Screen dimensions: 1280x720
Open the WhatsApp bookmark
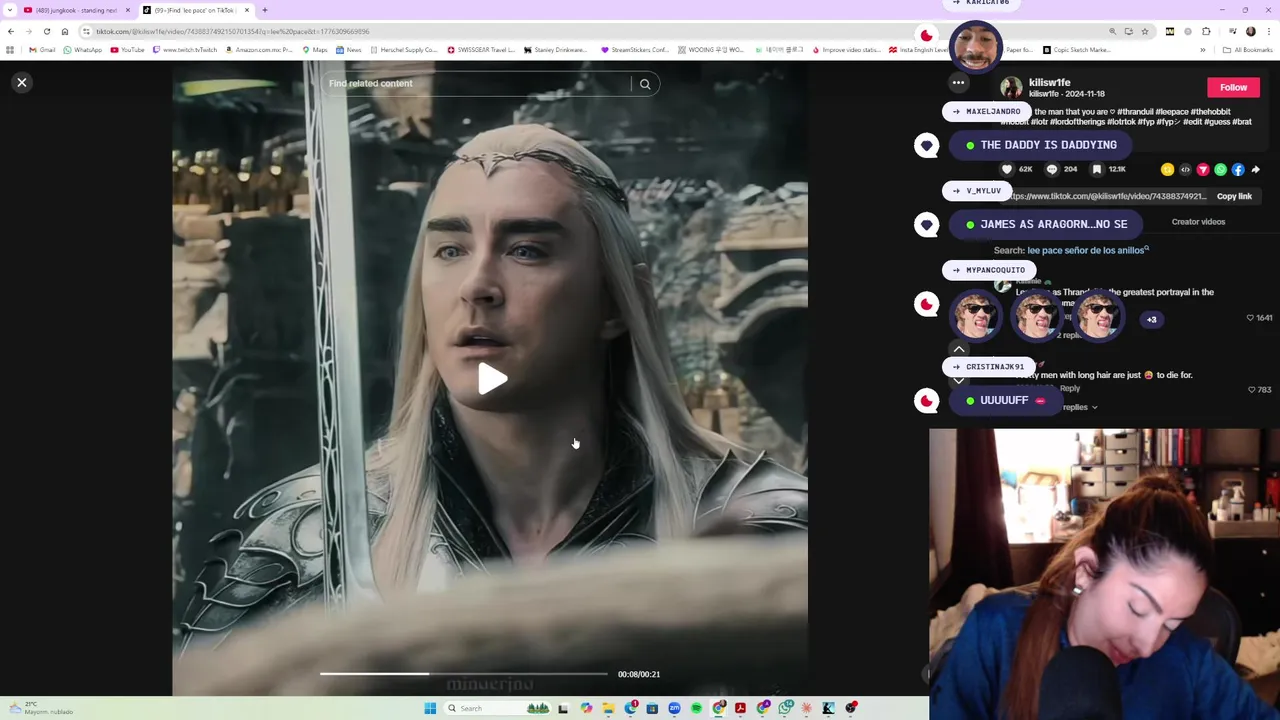click(82, 50)
